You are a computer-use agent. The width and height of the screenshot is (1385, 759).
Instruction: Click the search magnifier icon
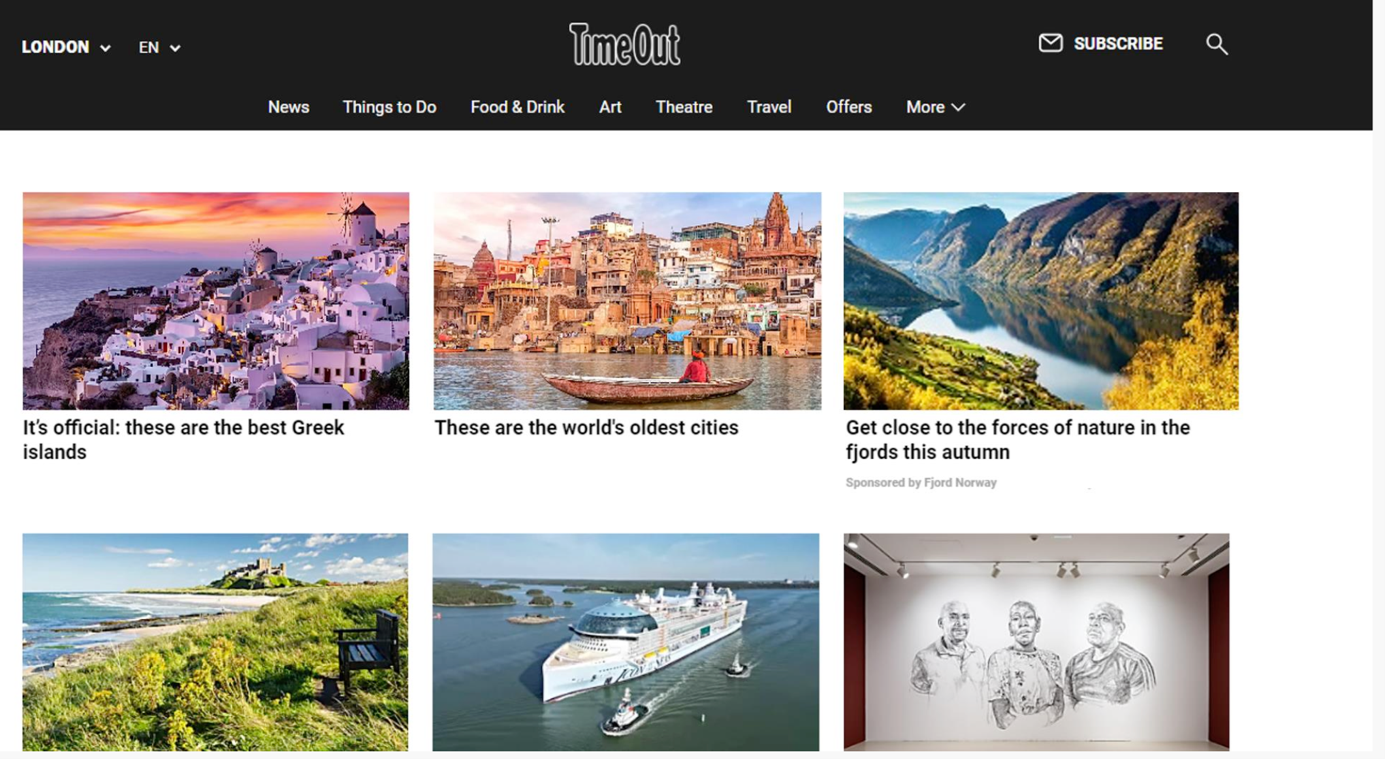[1216, 44]
